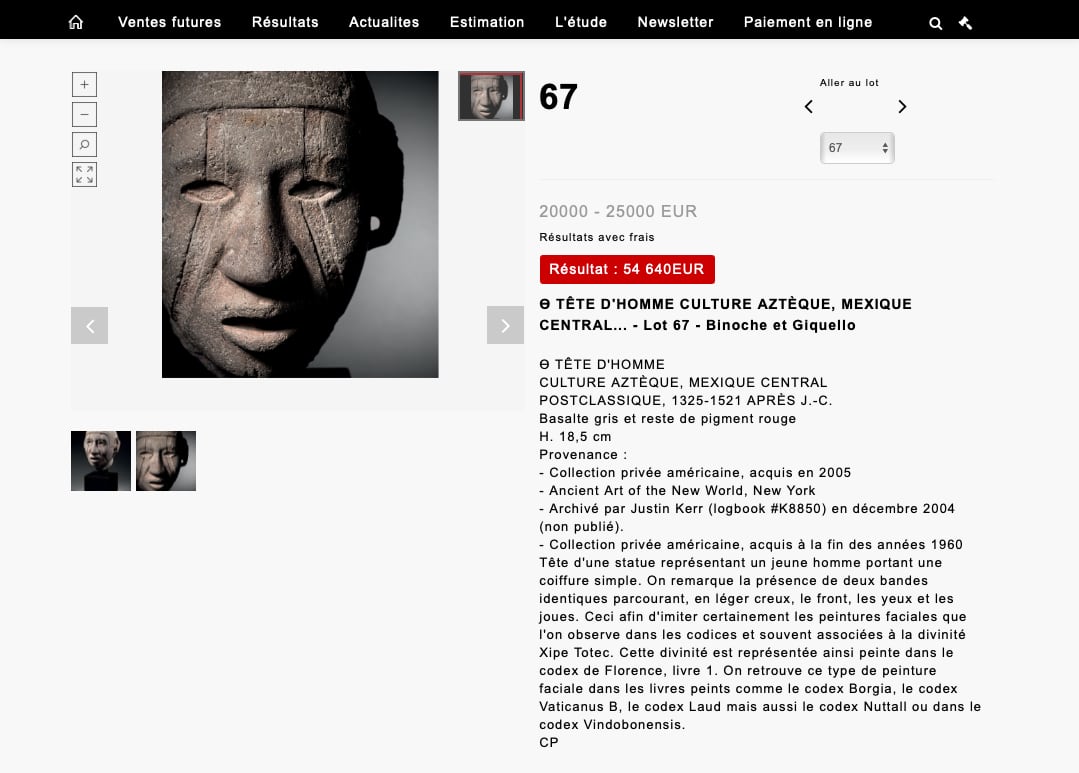Click the red Résultat 54 640EUR badge
Image resolution: width=1079 pixels, height=773 pixels.
(627, 269)
